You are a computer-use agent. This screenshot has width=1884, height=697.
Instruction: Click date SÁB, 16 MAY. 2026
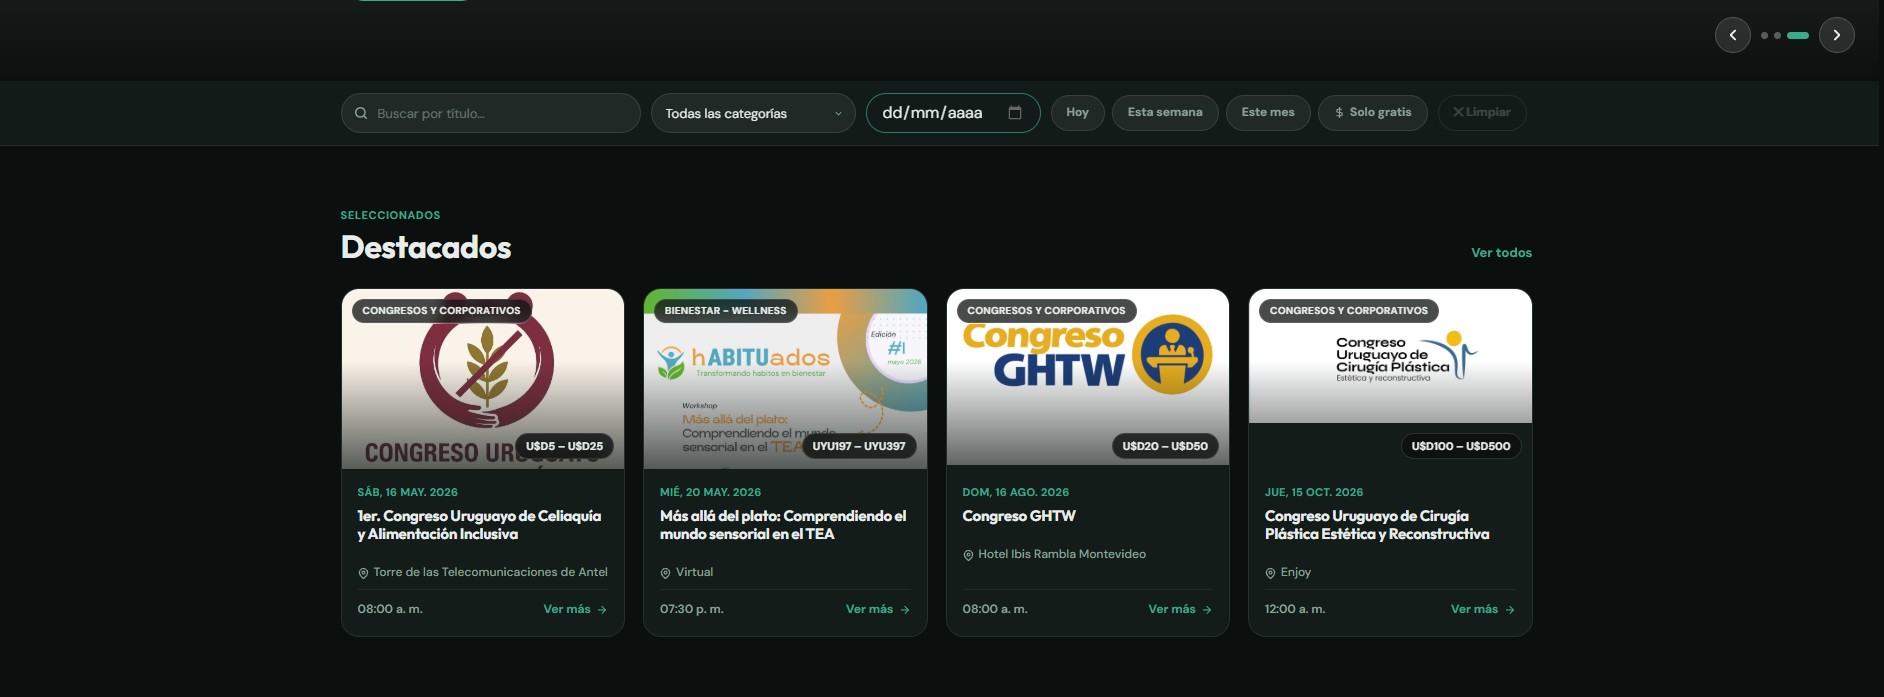tap(408, 492)
